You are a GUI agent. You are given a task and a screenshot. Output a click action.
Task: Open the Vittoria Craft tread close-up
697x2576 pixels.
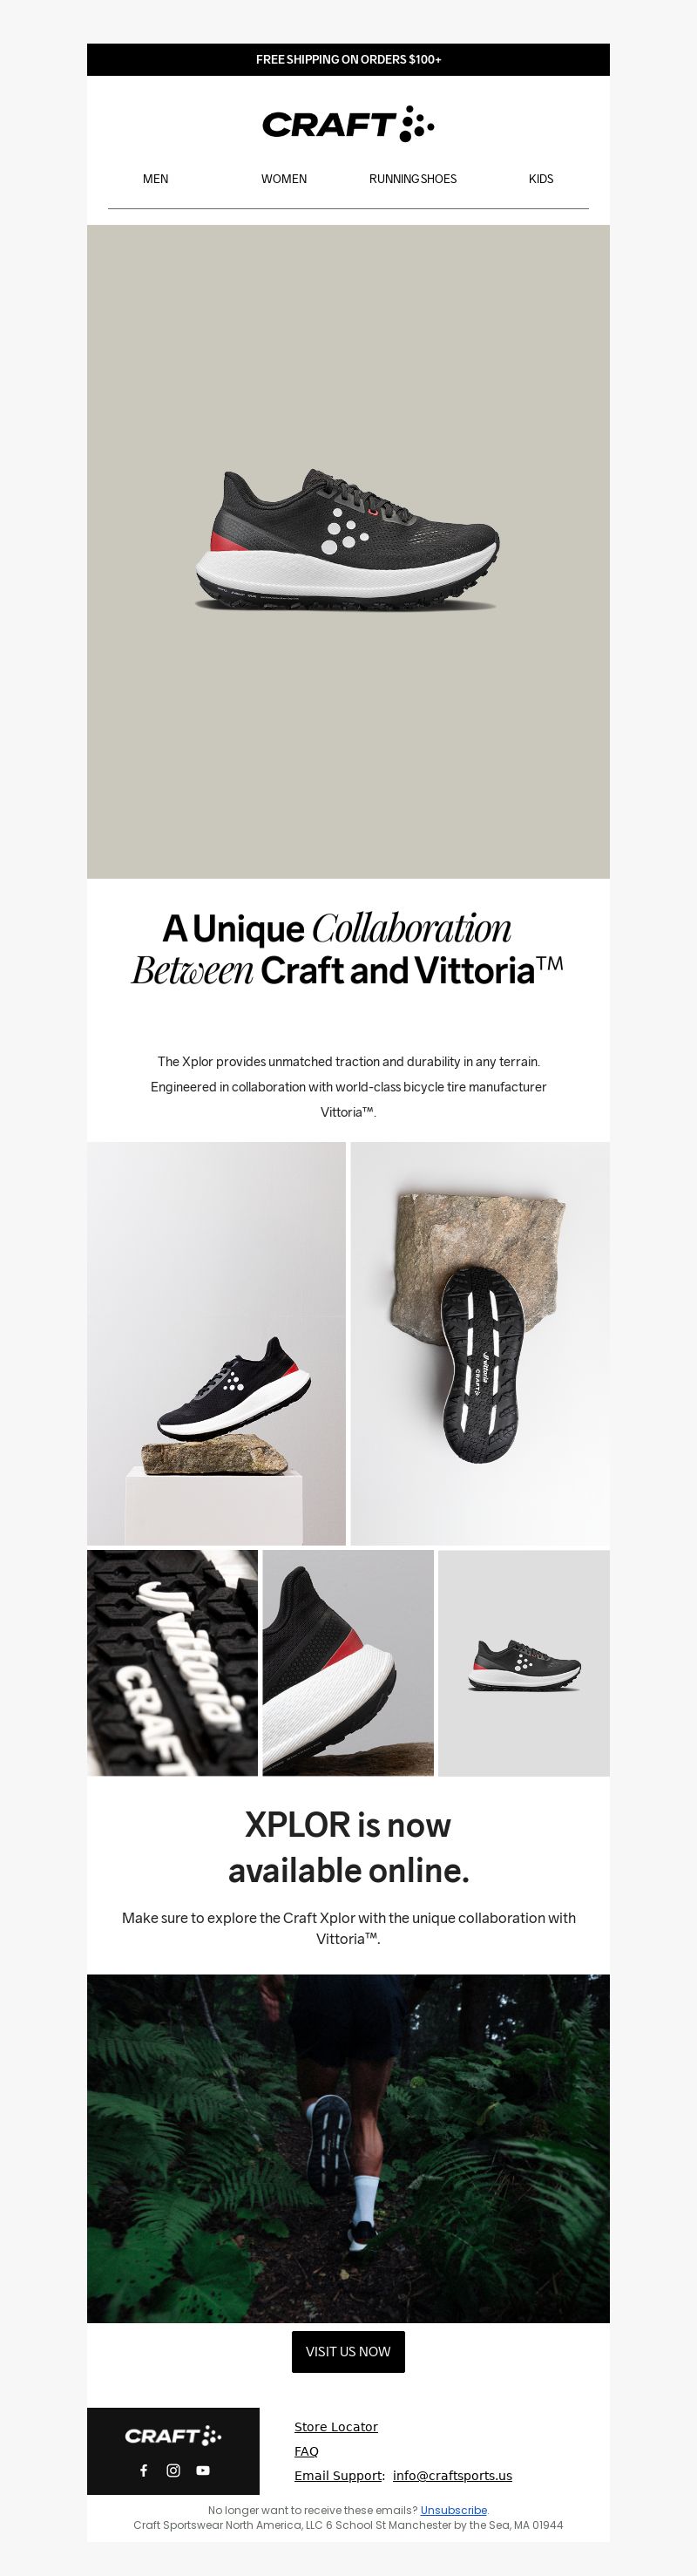coord(172,1662)
